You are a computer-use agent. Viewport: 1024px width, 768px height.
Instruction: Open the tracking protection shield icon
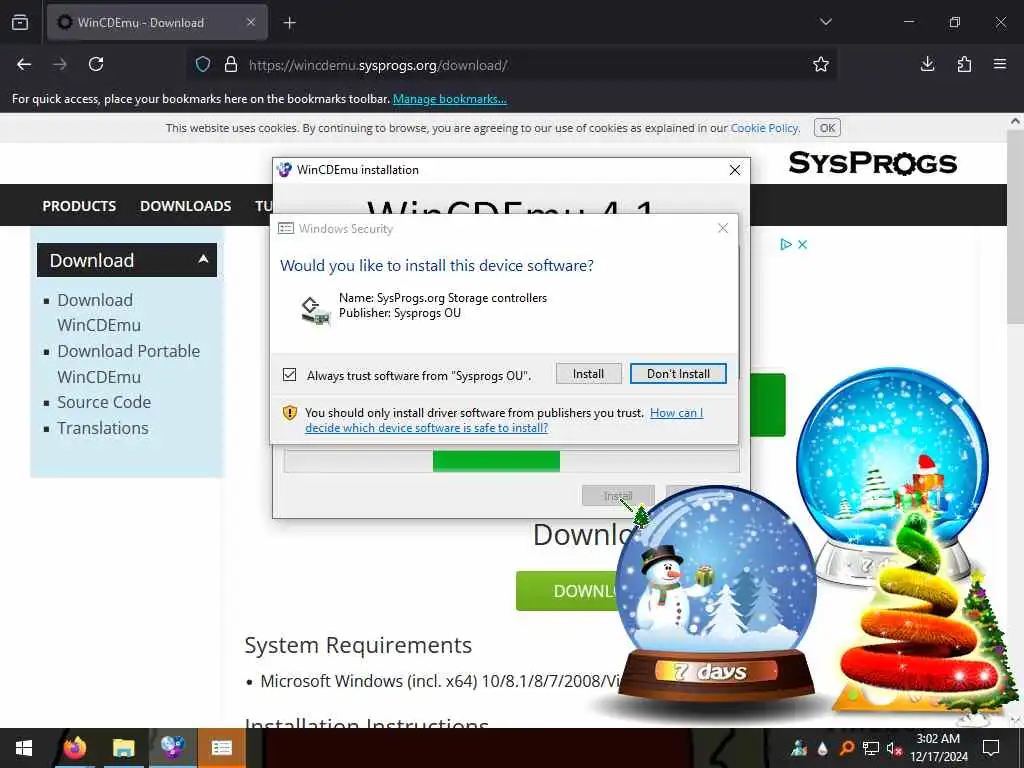(x=203, y=65)
